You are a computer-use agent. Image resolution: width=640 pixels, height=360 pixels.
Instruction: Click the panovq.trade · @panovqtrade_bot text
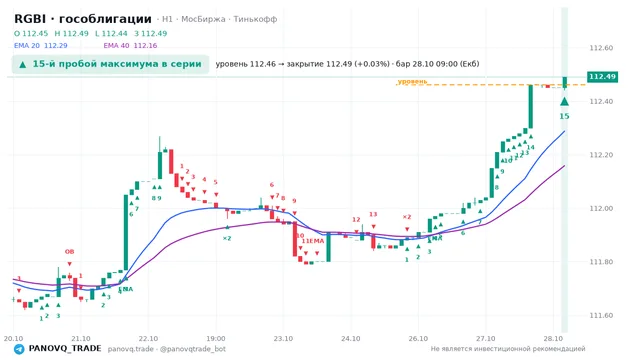[x=167, y=349]
